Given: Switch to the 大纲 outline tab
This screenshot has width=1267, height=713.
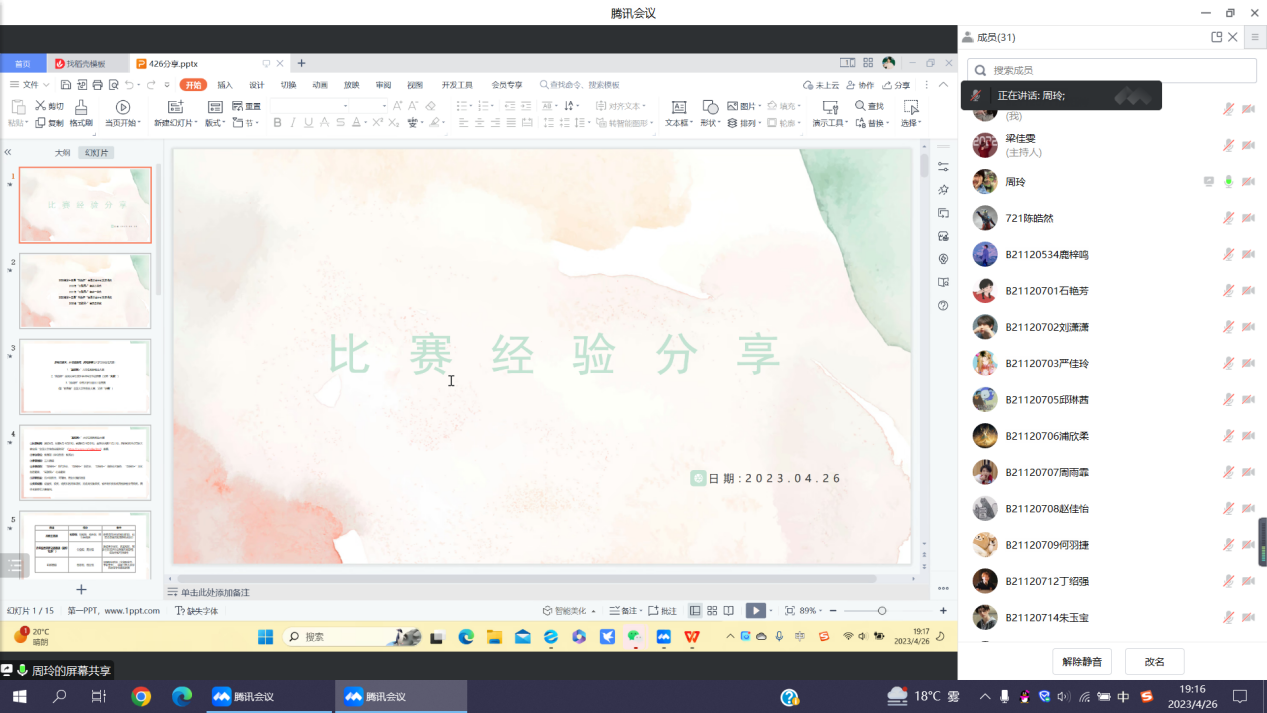Looking at the screenshot, I should coord(62,153).
